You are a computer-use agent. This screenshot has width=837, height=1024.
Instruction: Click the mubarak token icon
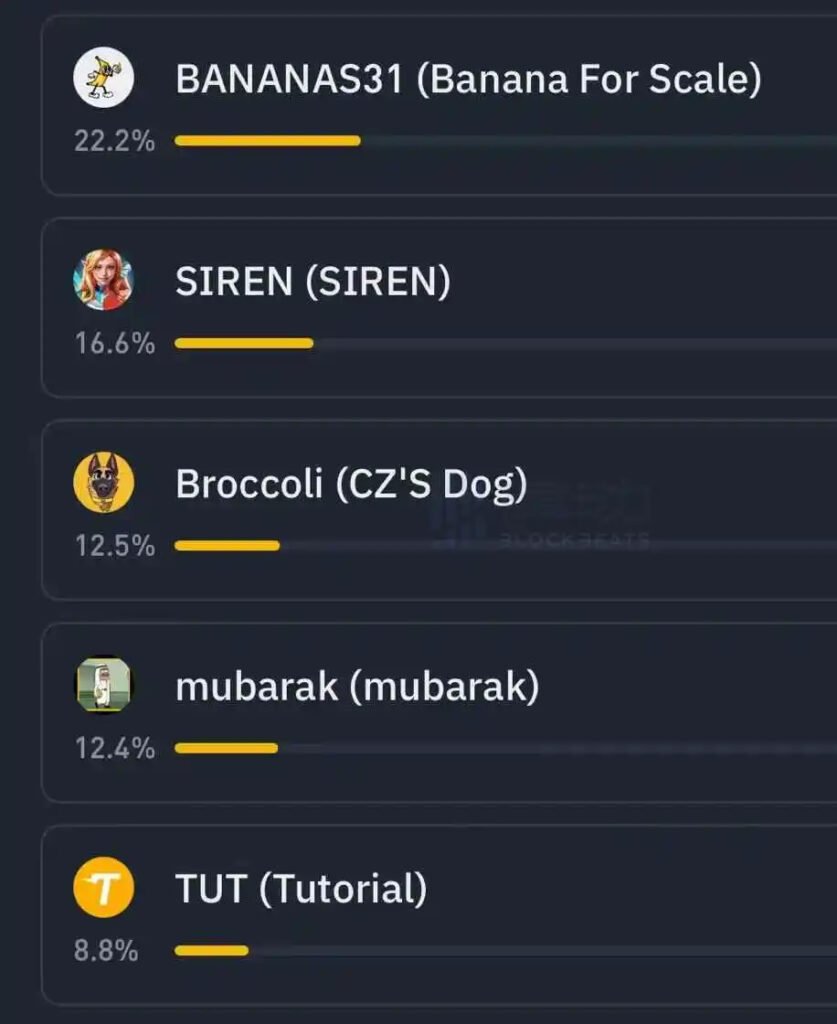point(103,684)
